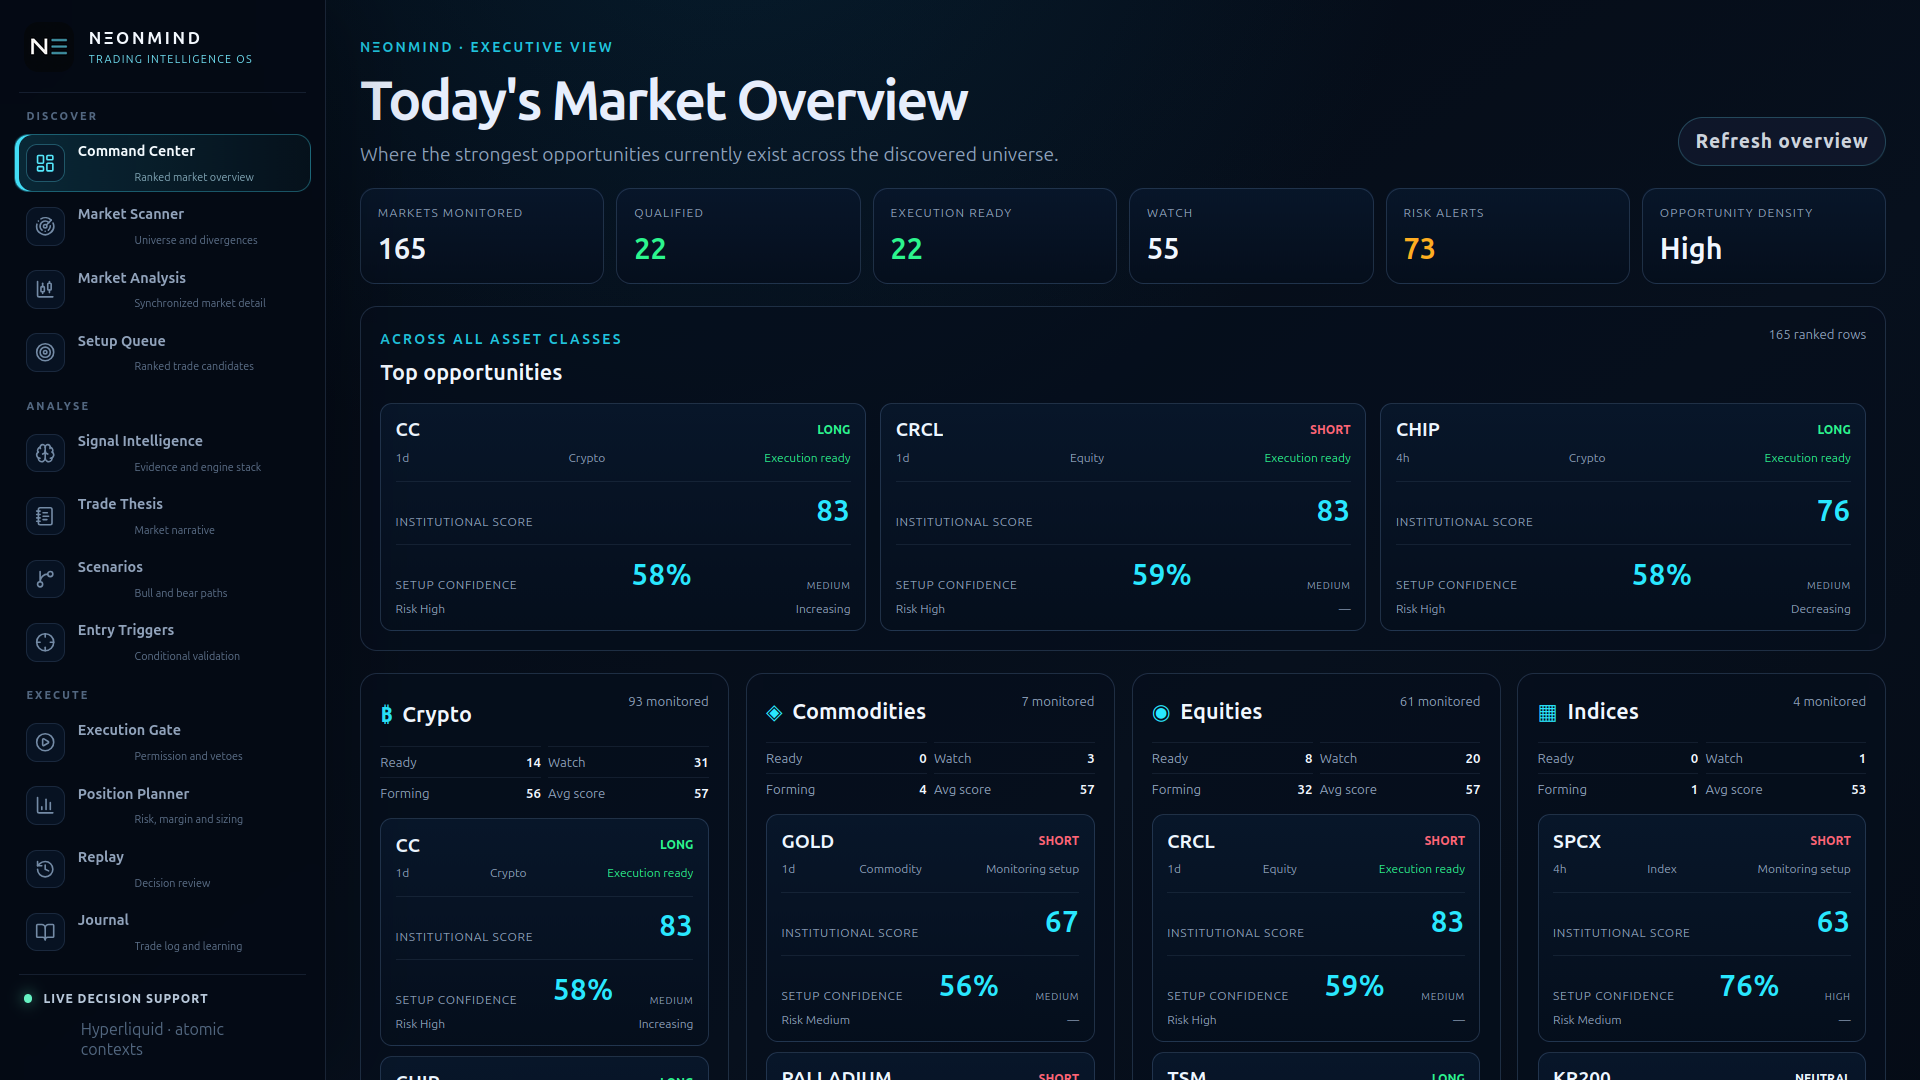Select Execution Gate menu label
Screen dimensions: 1920x1080
pyautogui.click(x=129, y=730)
